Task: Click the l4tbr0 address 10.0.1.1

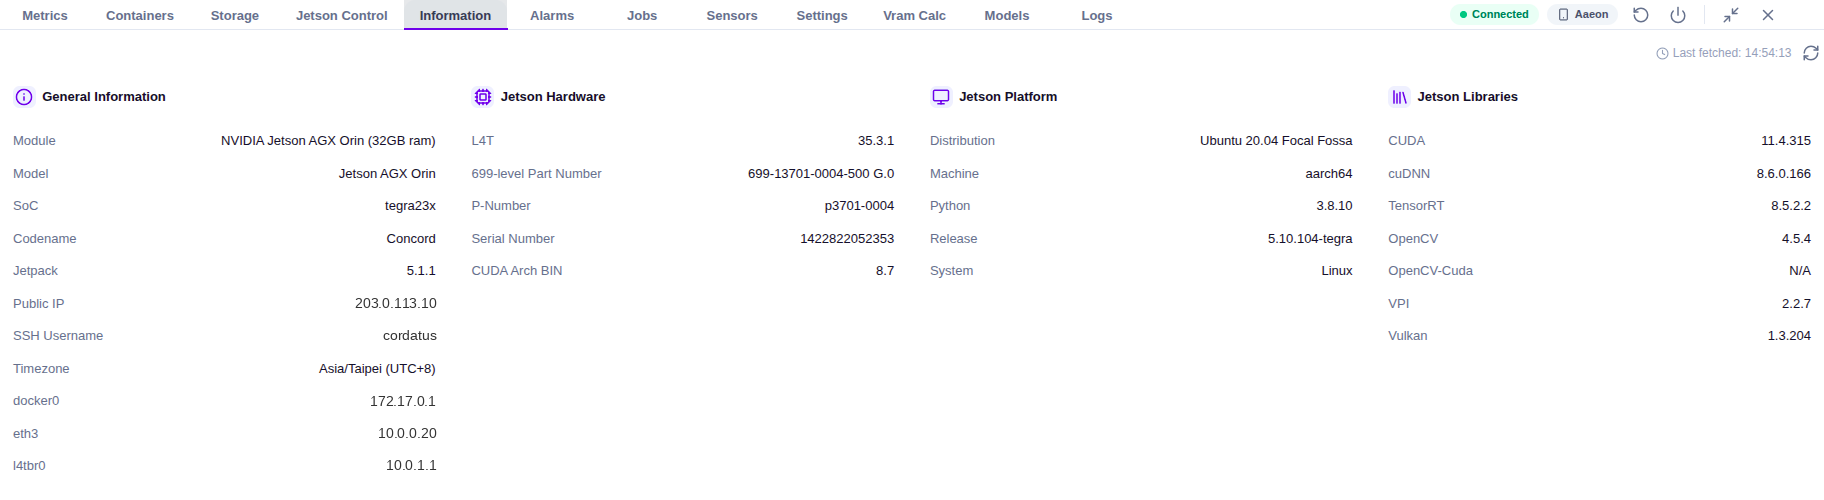Action: tap(411, 465)
